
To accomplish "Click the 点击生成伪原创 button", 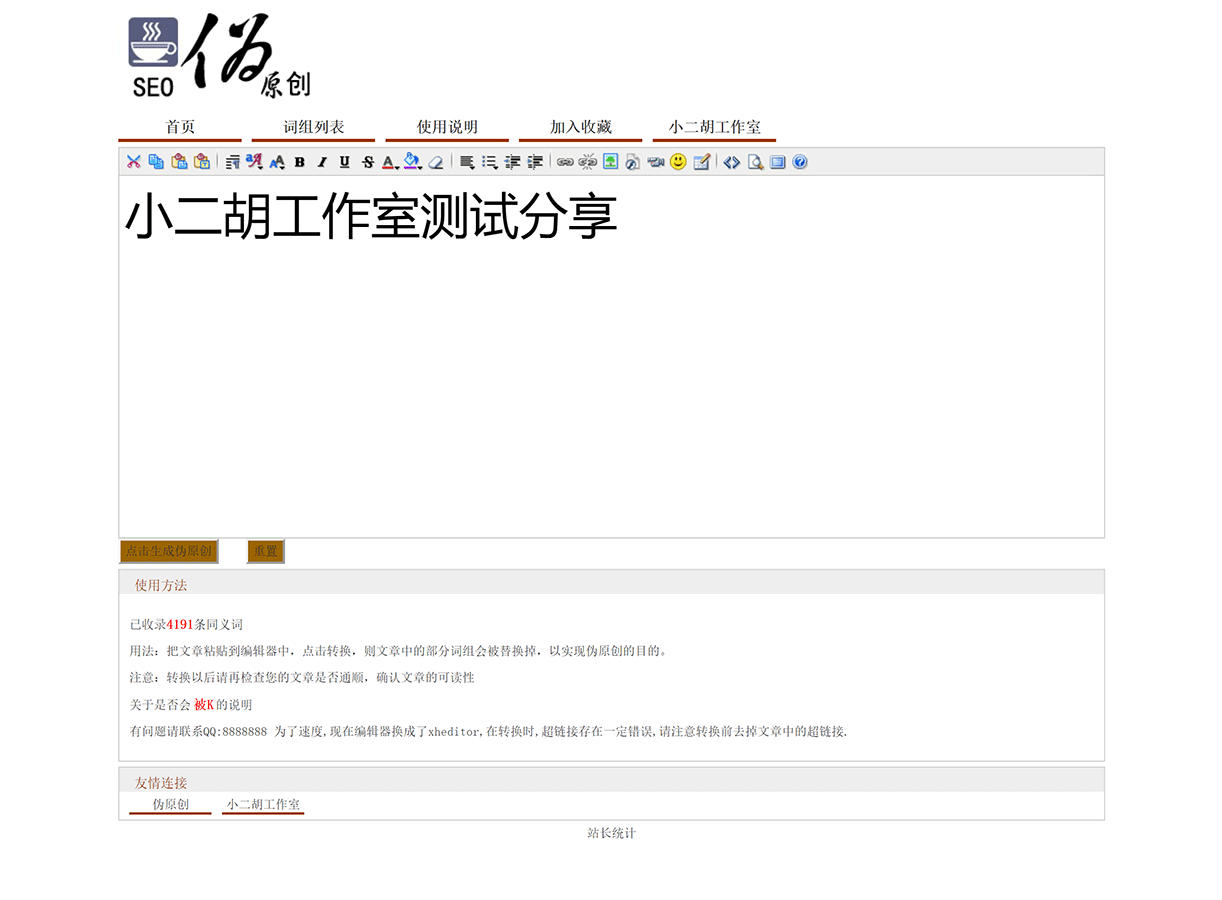I will (x=168, y=551).
